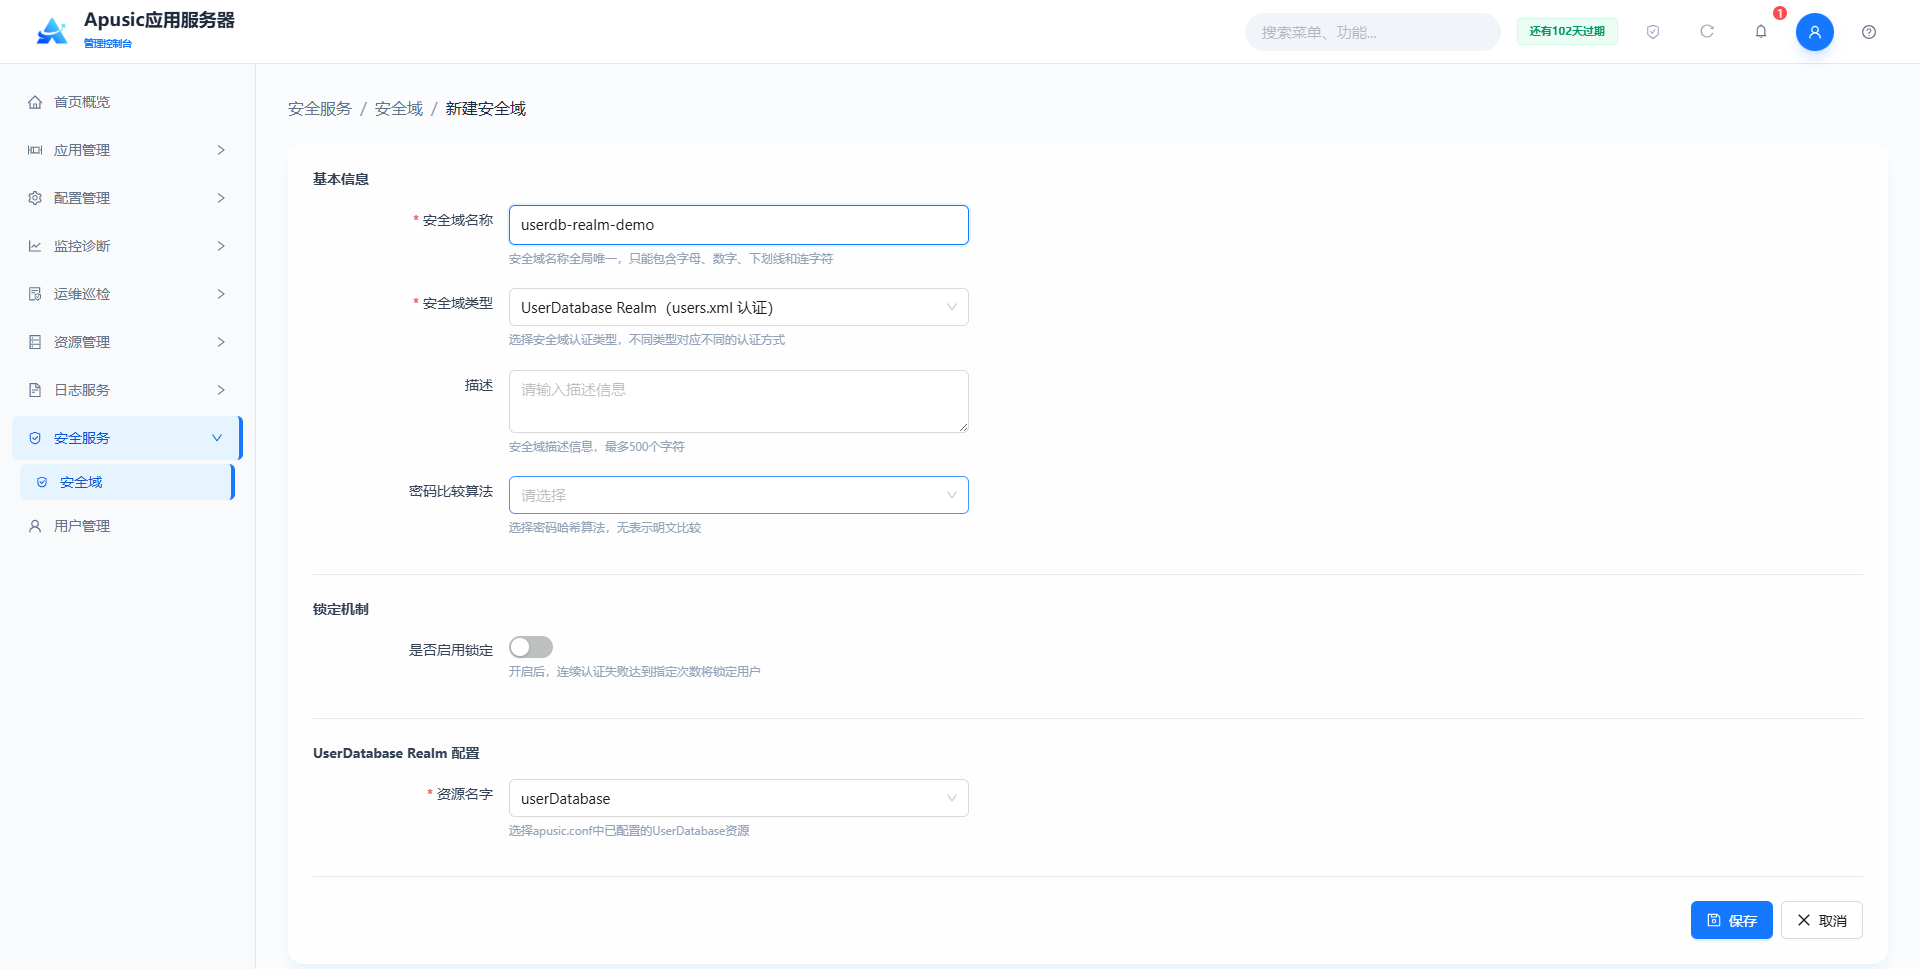
Task: Click the person icon for 用户管理
Action: tap(35, 526)
